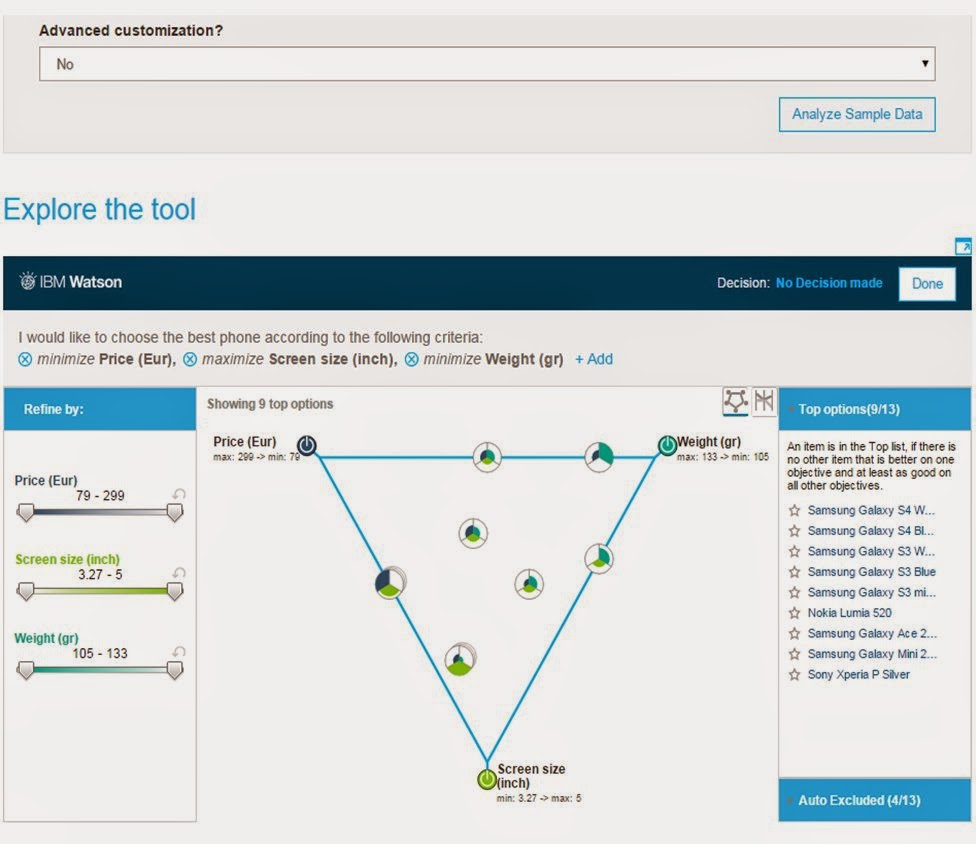
Task: Reset the Screen size (inch) range
Action: point(179,573)
